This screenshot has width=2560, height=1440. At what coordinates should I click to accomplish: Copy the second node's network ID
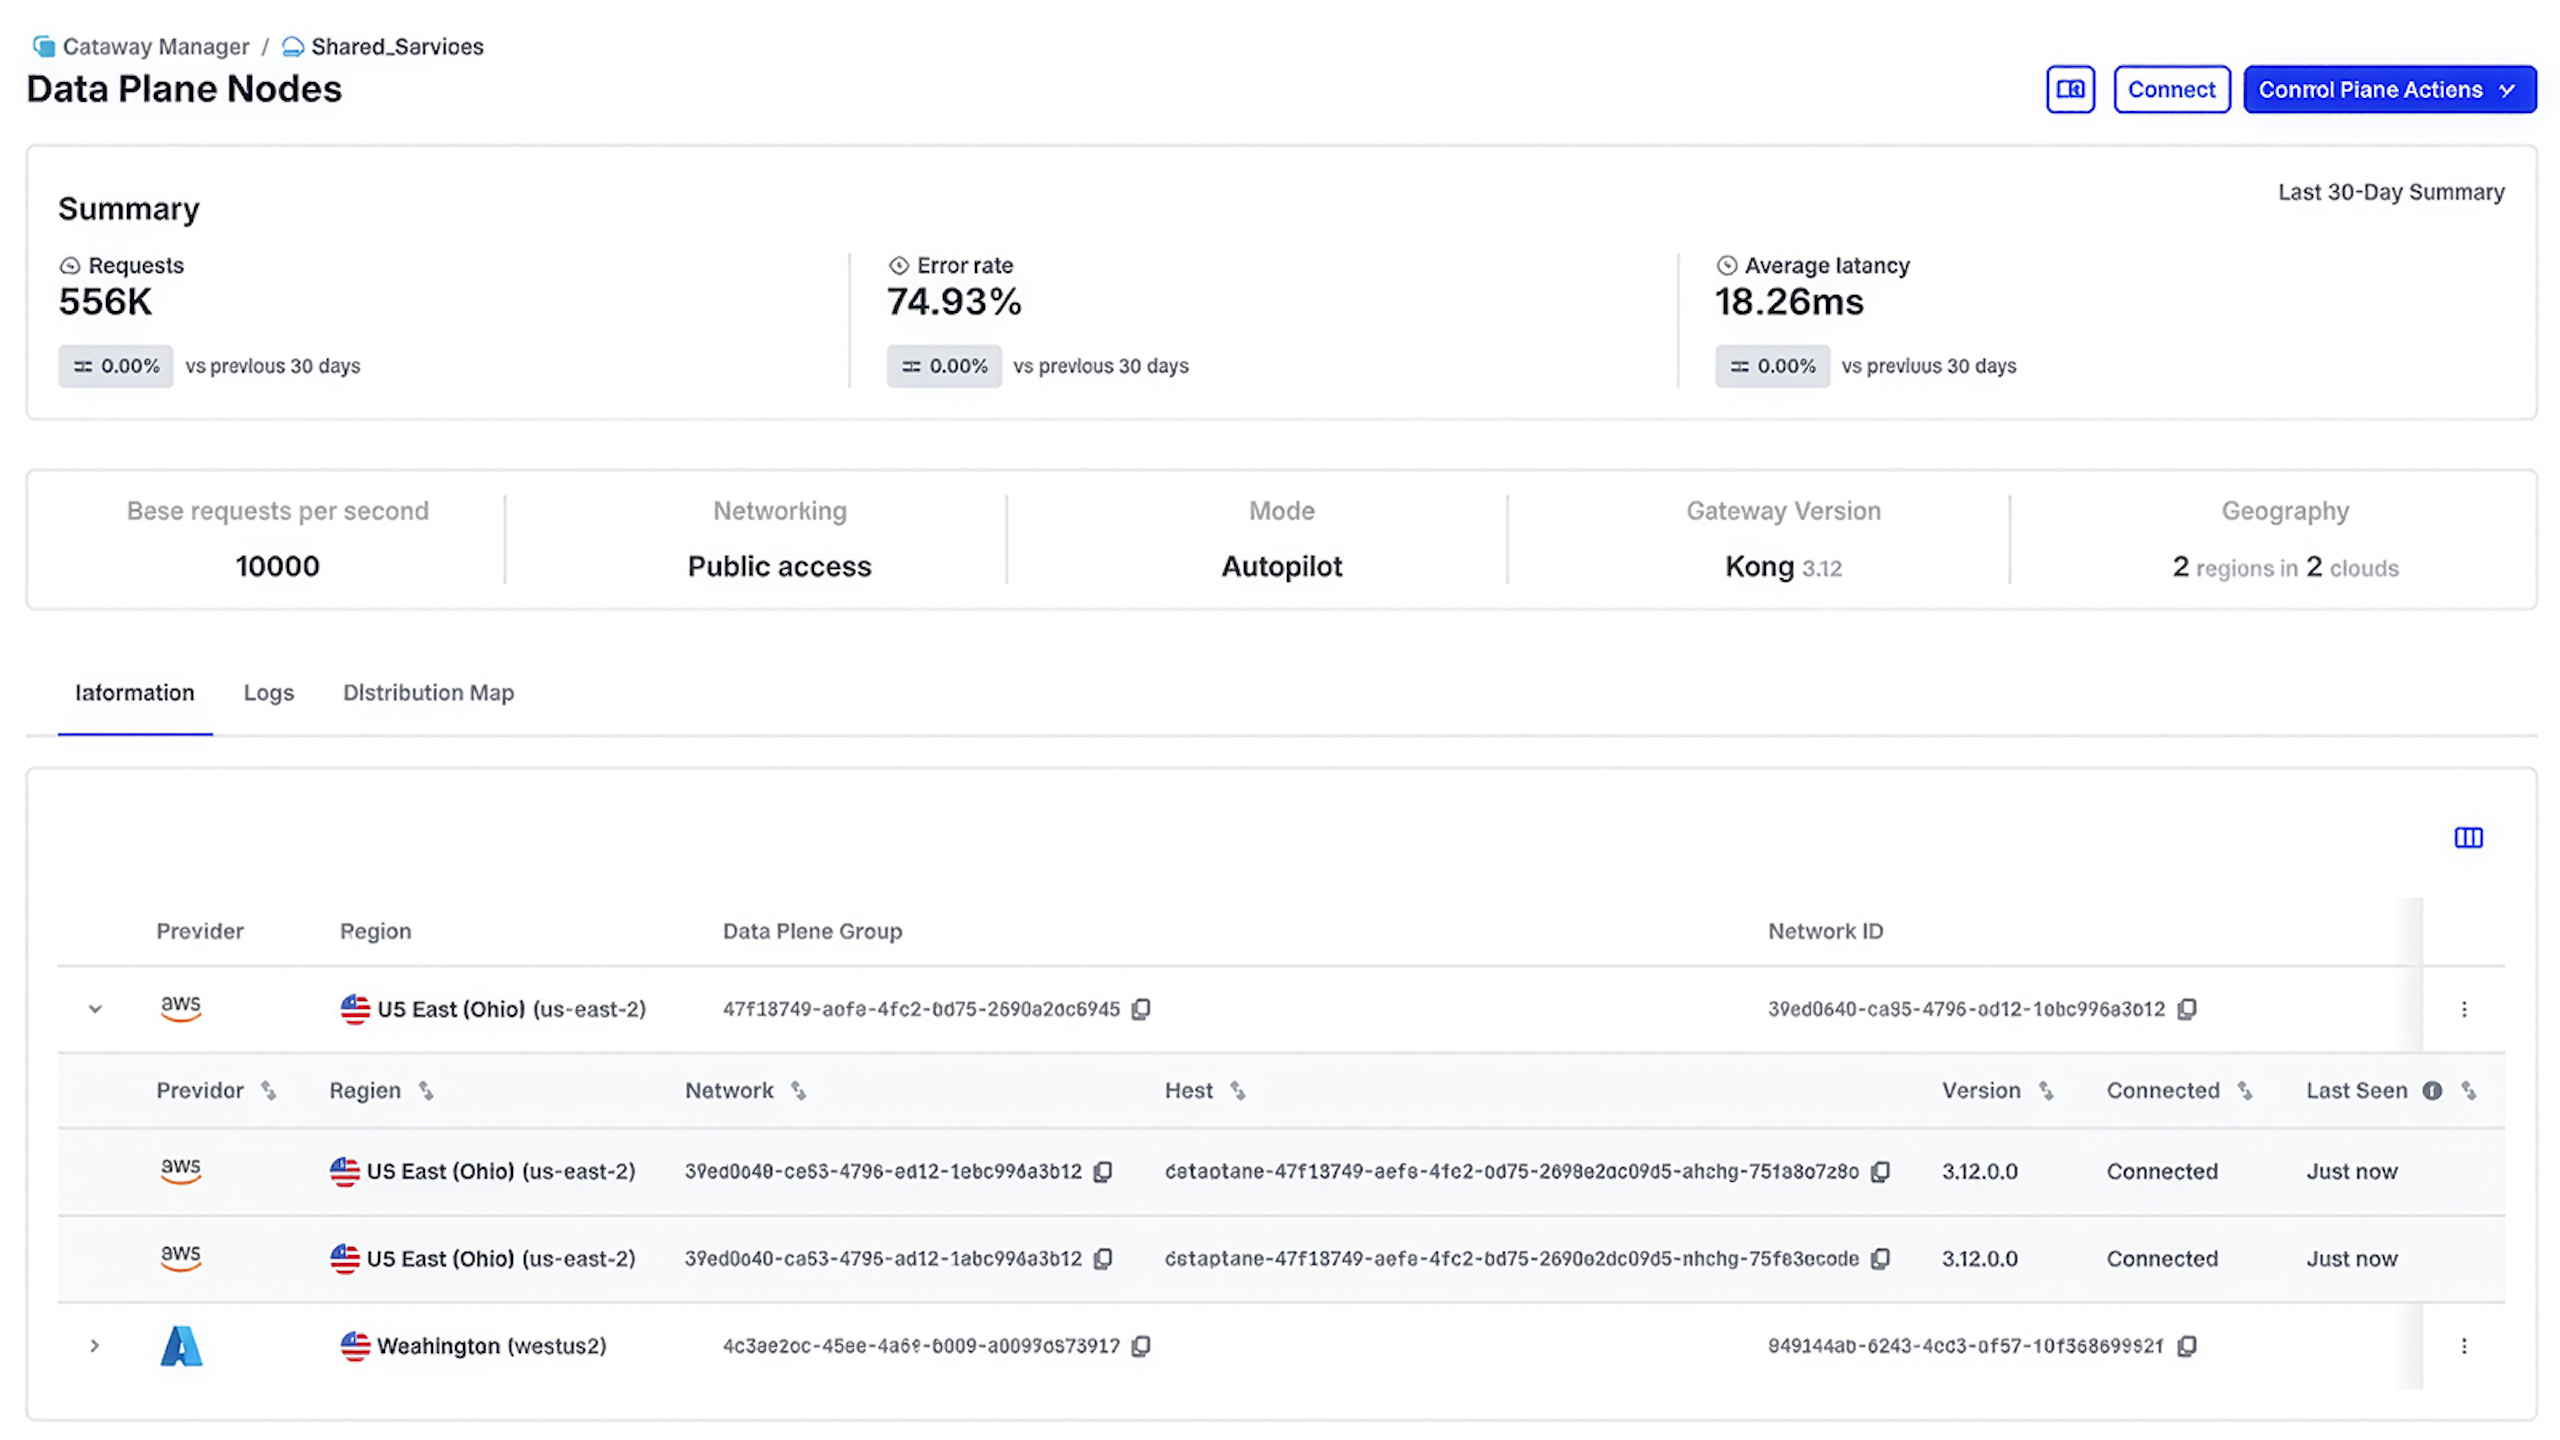[x=1103, y=1259]
